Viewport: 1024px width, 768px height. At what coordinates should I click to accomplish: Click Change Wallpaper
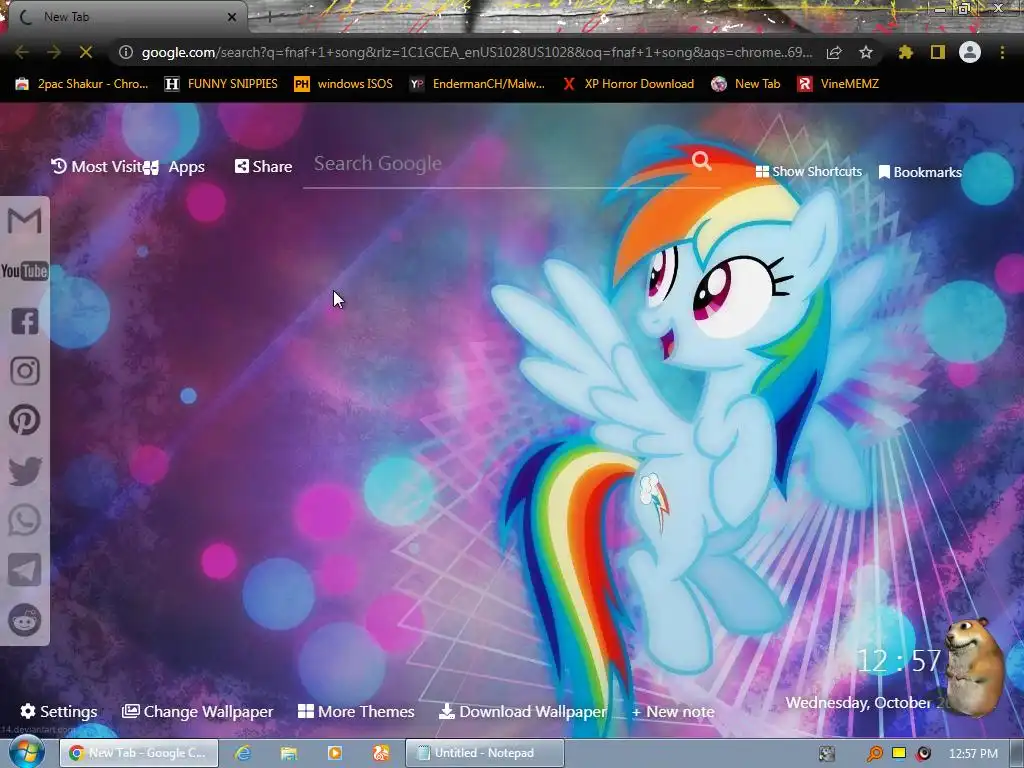click(198, 711)
